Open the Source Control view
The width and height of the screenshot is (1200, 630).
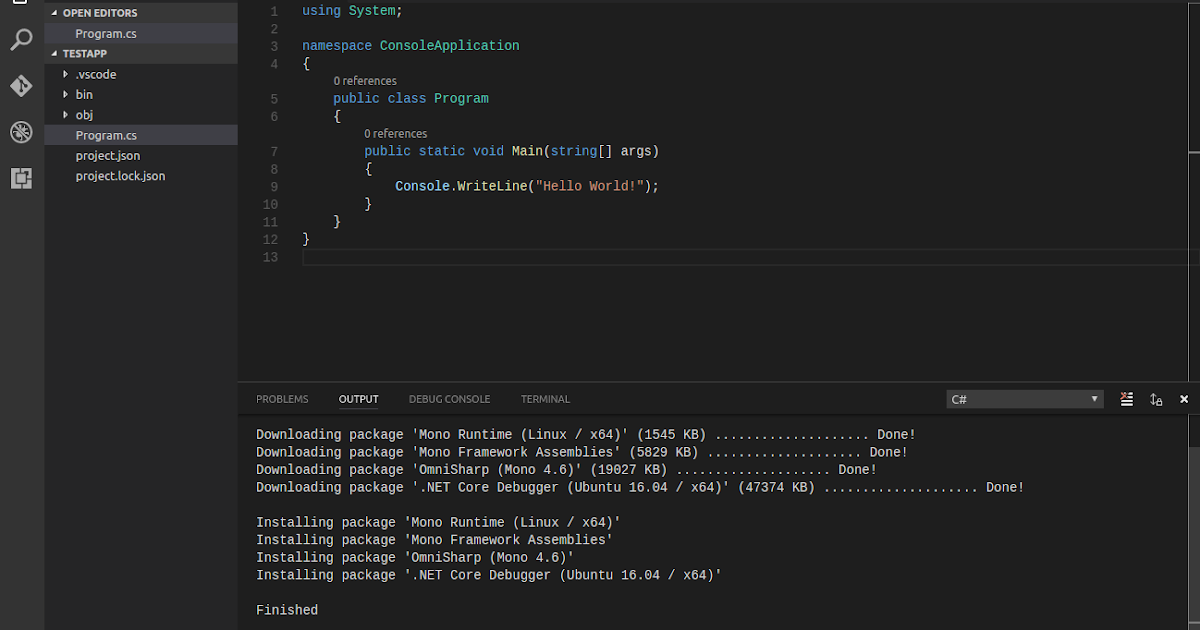21,86
